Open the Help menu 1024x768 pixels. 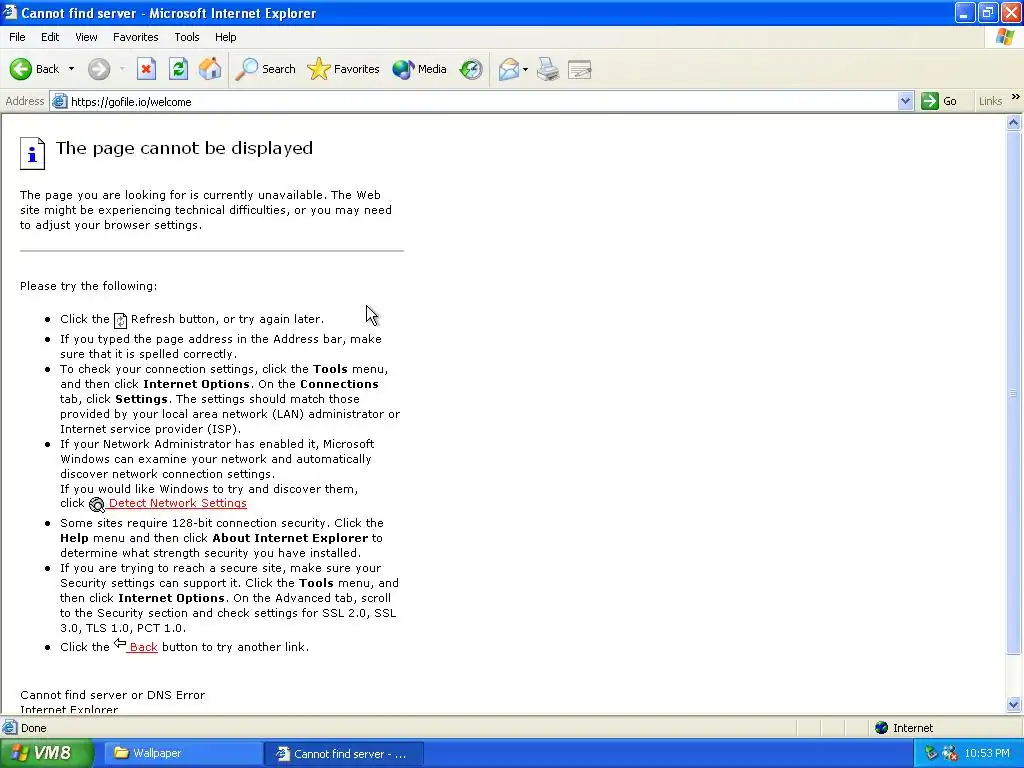[225, 37]
